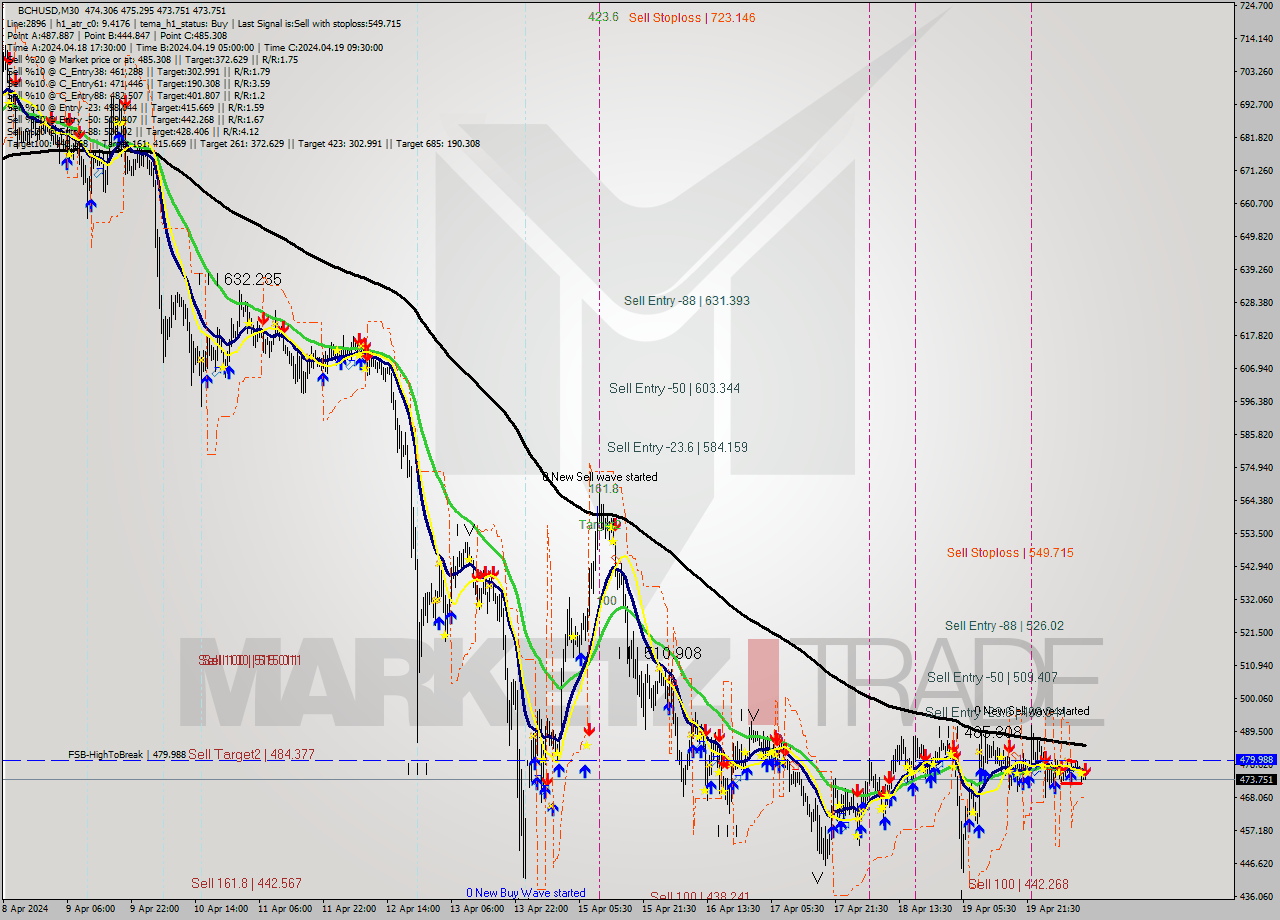Click the 692.700 price axis value
This screenshot has height=920, width=1280.
pos(1256,104)
